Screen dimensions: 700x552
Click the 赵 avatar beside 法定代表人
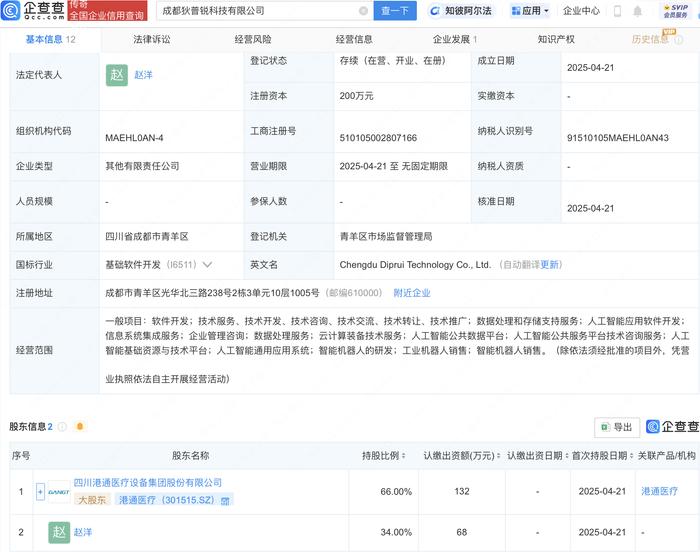[117, 75]
